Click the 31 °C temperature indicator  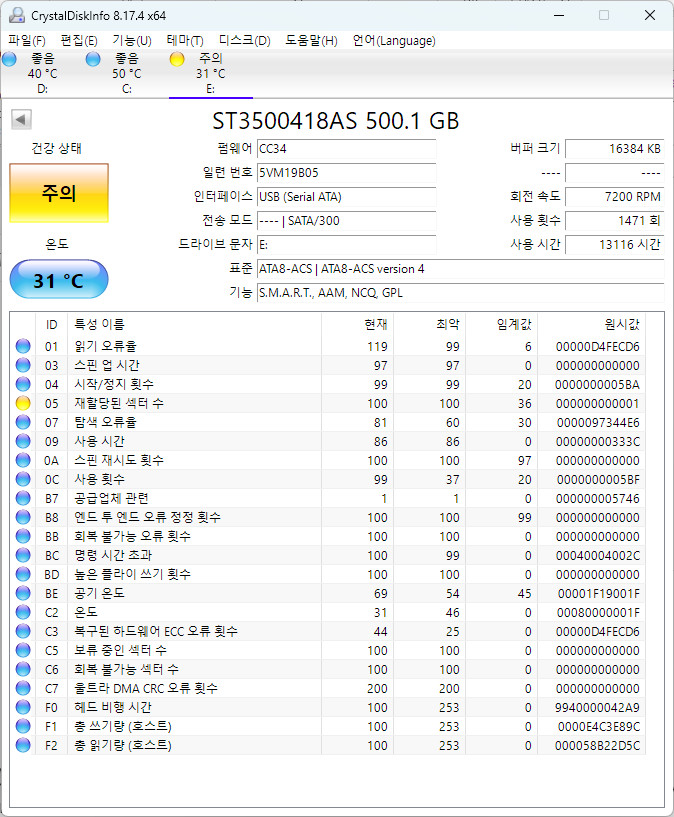pyautogui.click(x=59, y=280)
